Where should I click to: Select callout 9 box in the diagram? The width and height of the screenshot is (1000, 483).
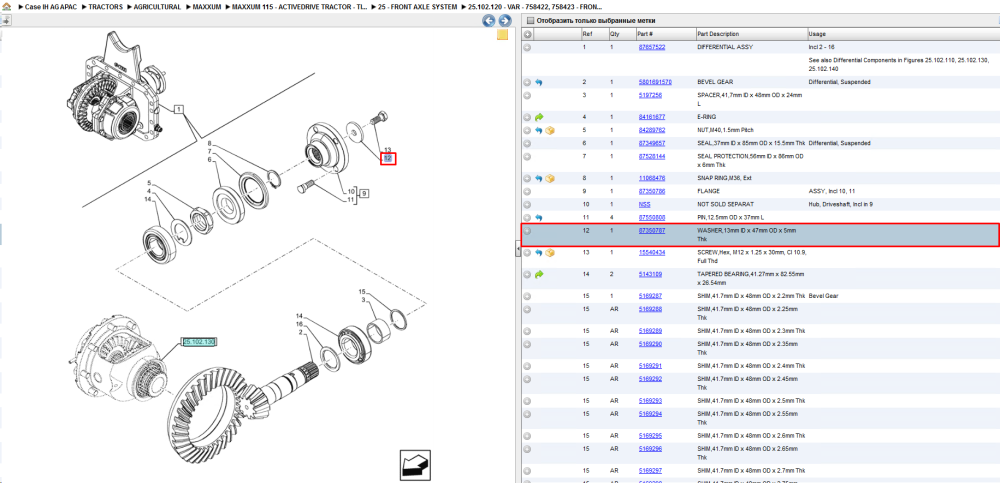[x=364, y=192]
